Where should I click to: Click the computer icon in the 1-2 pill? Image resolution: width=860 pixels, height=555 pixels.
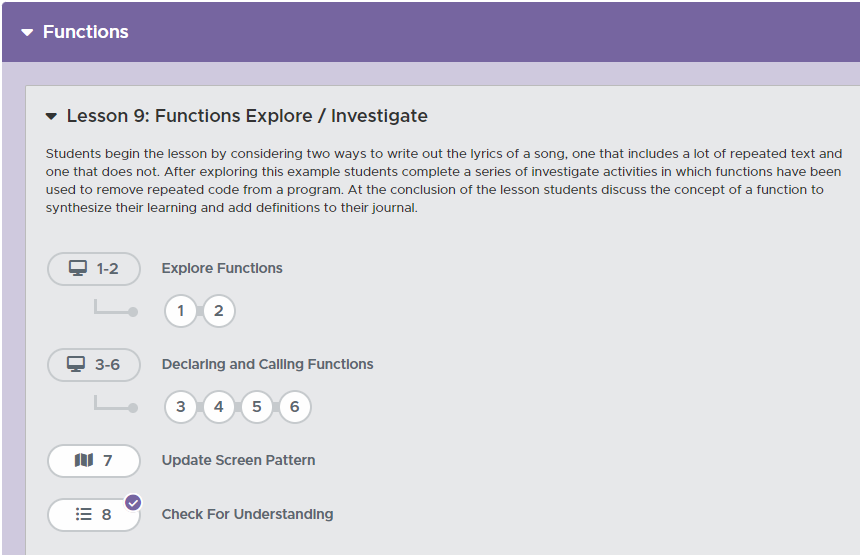coord(77,268)
